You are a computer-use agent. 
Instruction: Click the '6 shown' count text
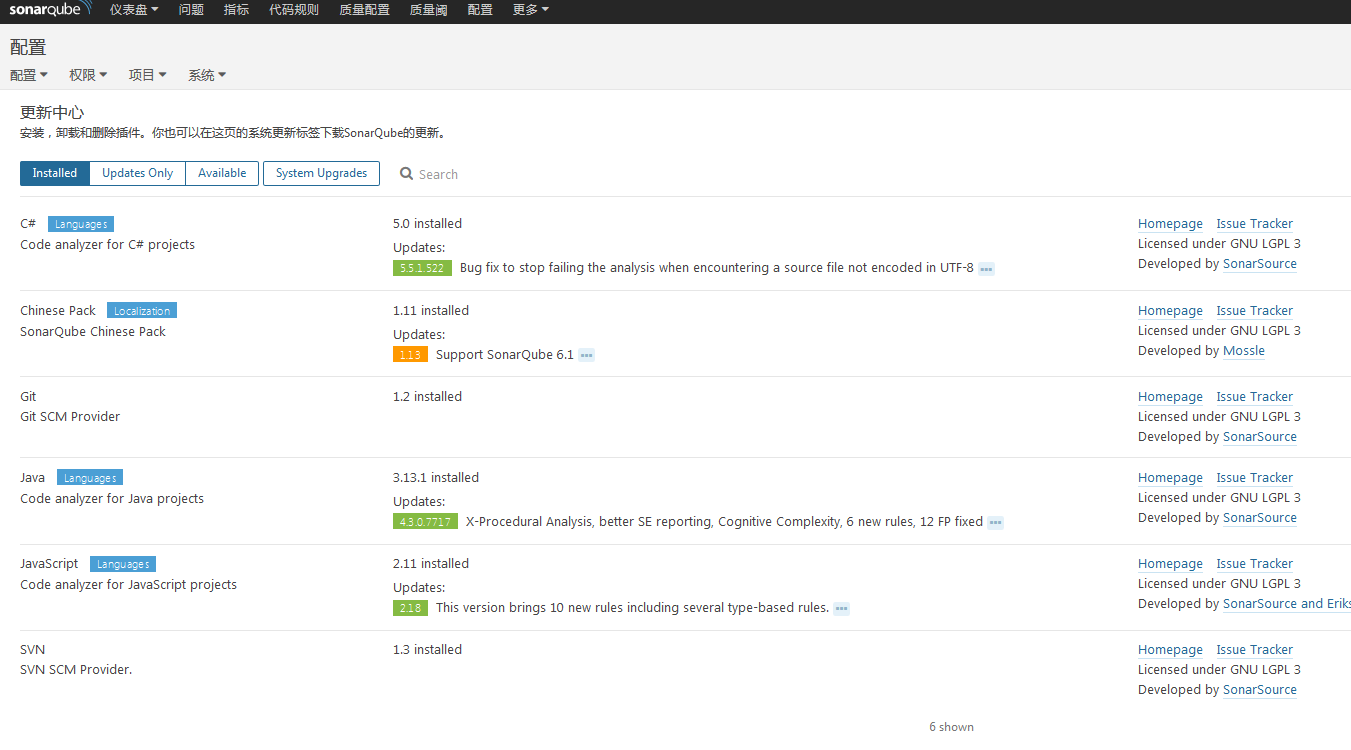coord(951,727)
